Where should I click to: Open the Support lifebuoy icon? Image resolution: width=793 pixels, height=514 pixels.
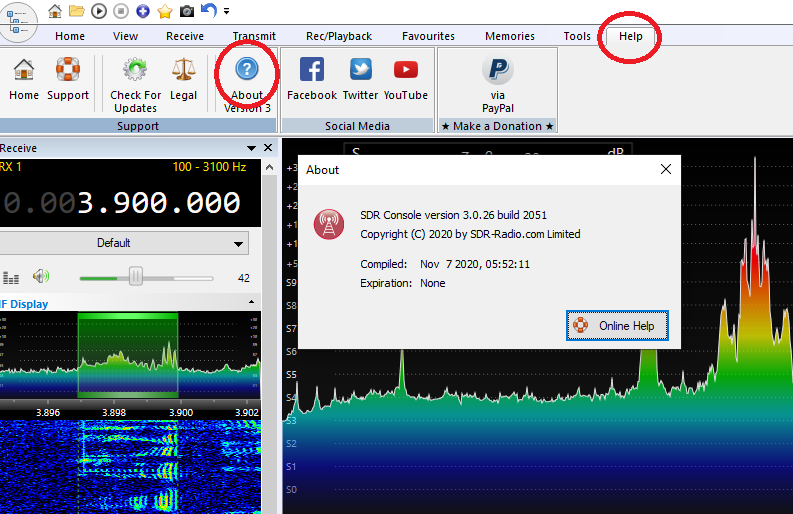coord(68,70)
